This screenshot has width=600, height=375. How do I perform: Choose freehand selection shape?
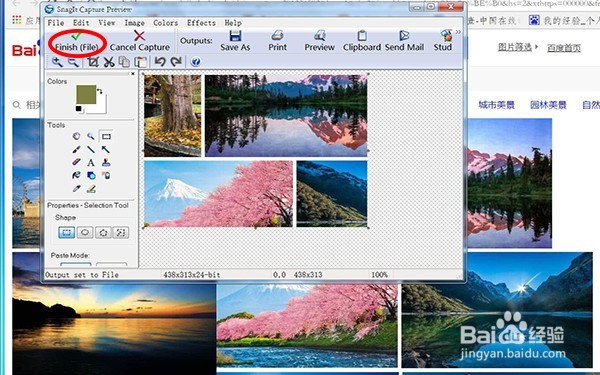[x=121, y=232]
